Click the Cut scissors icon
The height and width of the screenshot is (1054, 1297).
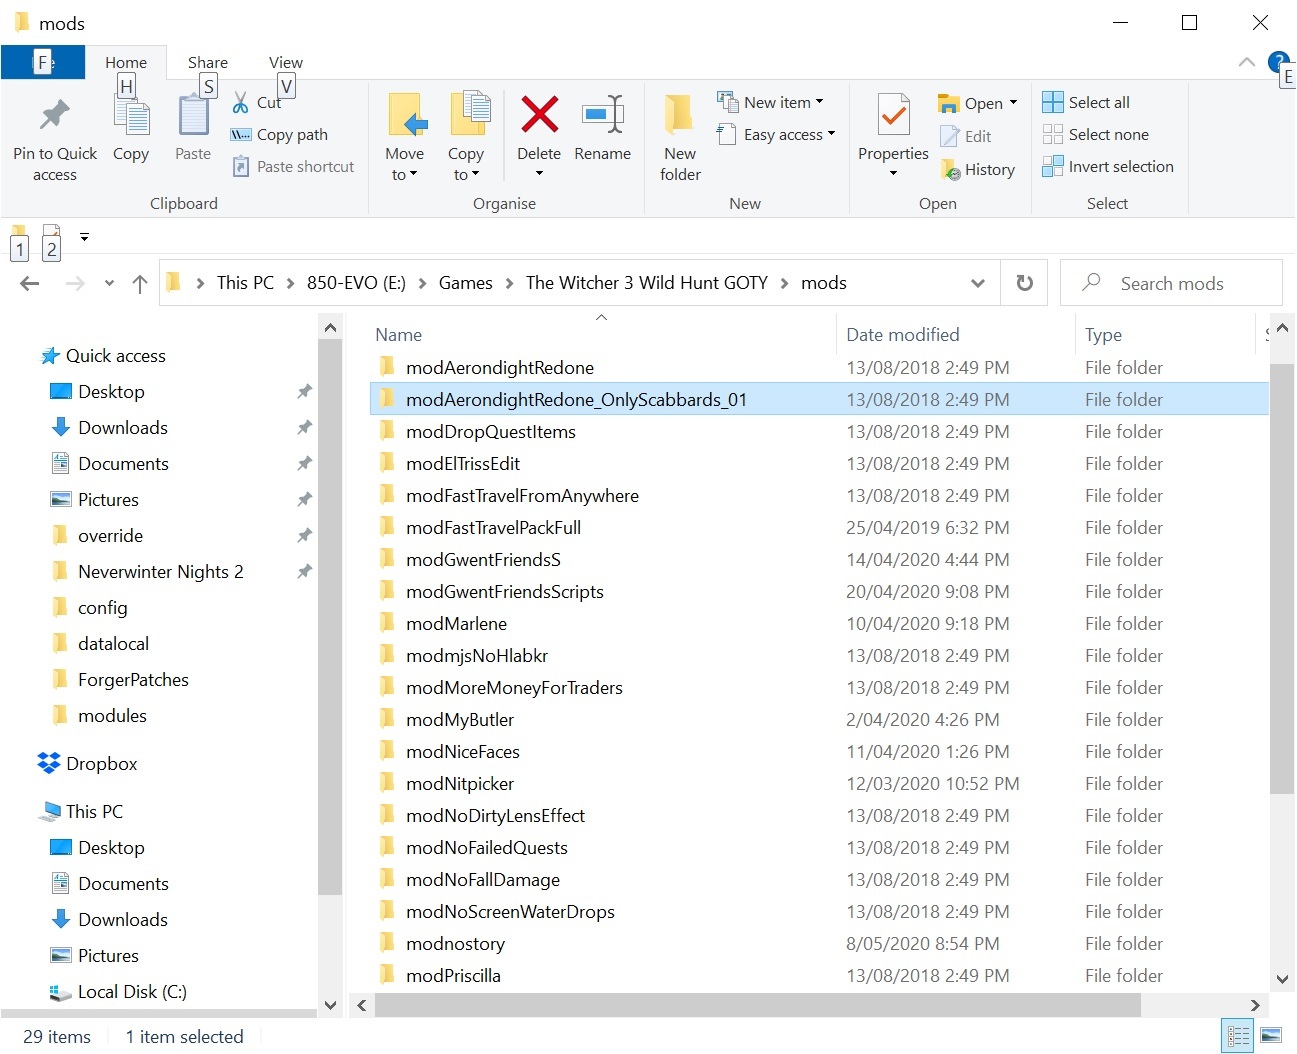[240, 102]
